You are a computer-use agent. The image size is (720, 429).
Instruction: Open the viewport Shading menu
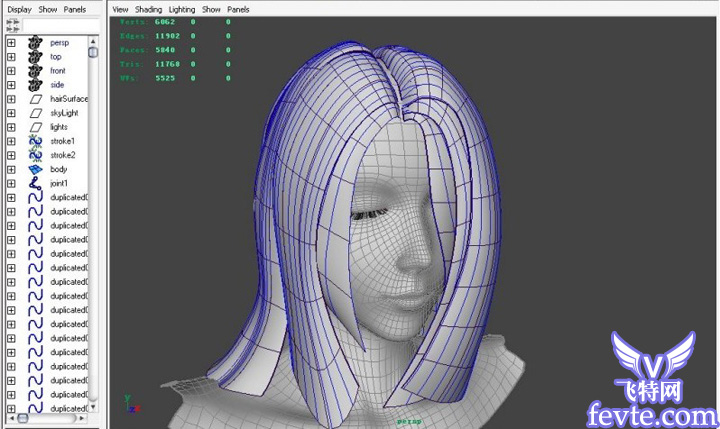[x=148, y=9]
